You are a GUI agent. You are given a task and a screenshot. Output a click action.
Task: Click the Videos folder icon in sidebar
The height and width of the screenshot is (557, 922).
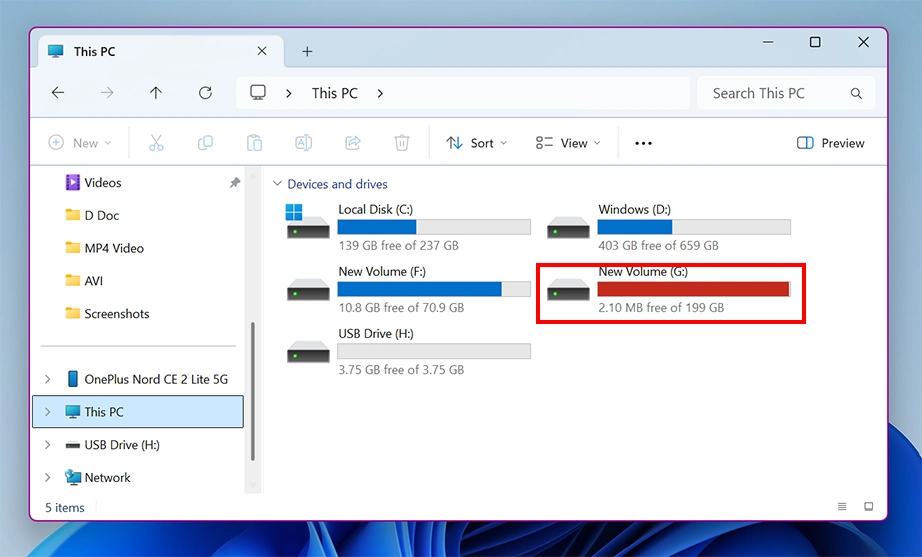[72, 182]
